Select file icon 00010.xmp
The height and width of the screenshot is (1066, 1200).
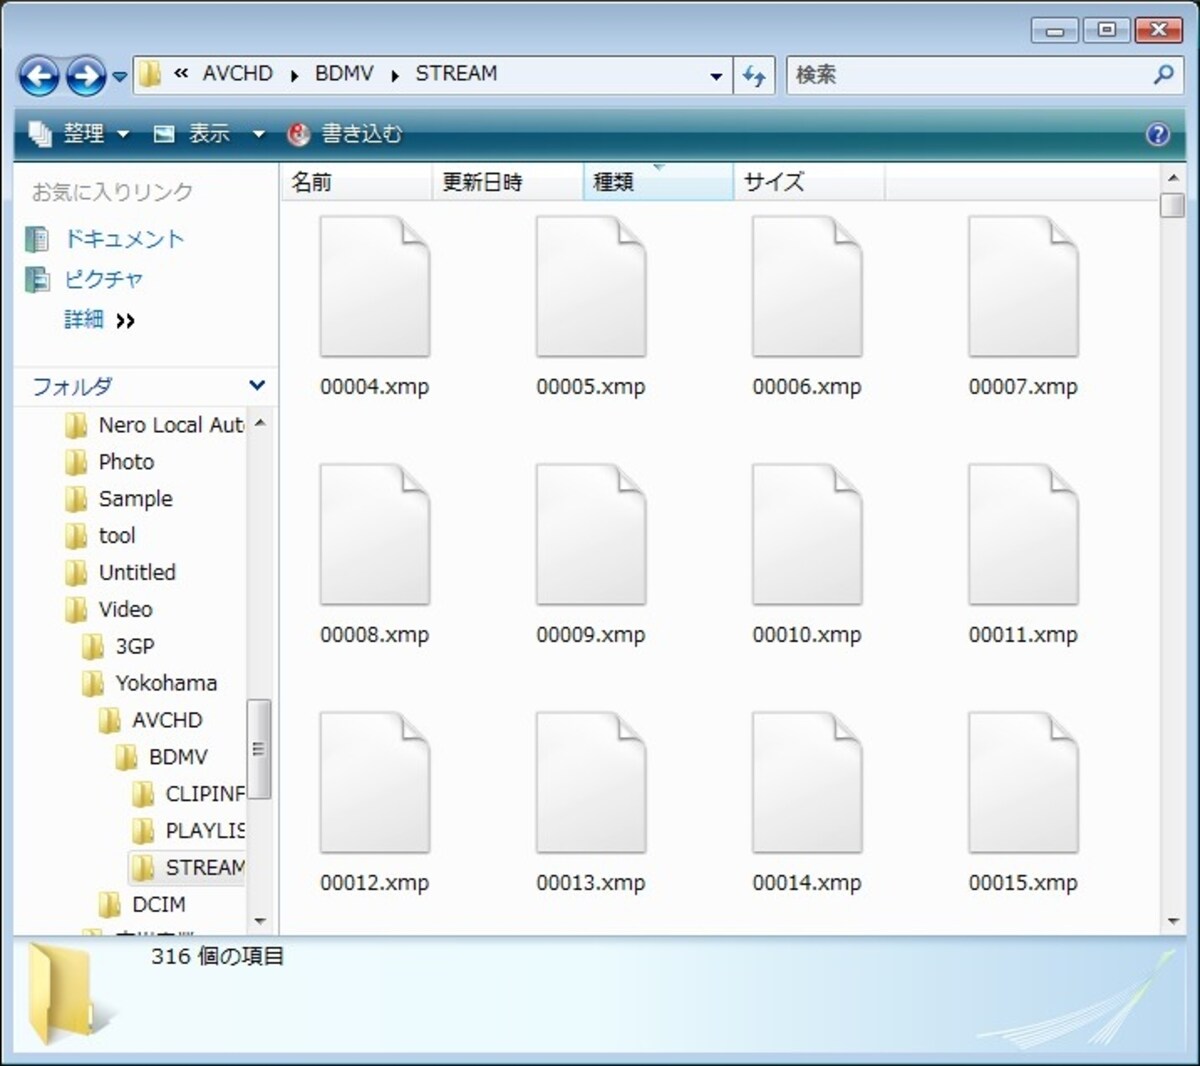pyautogui.click(x=807, y=535)
